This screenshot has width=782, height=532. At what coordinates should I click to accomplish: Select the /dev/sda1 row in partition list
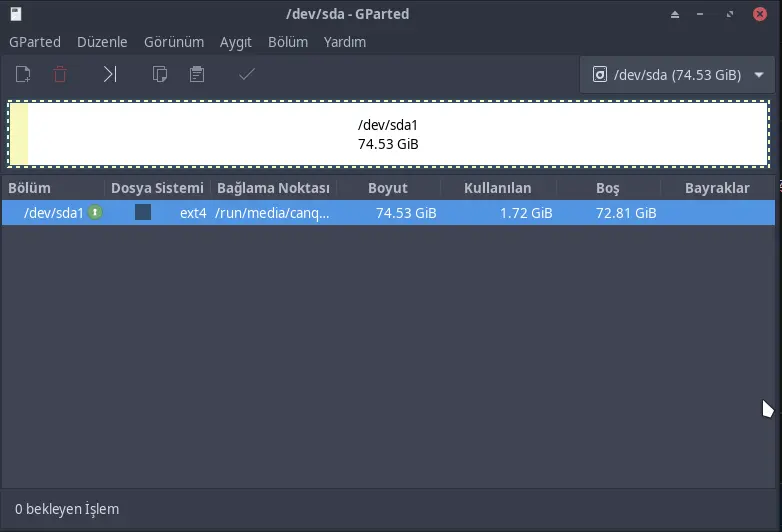pos(389,213)
